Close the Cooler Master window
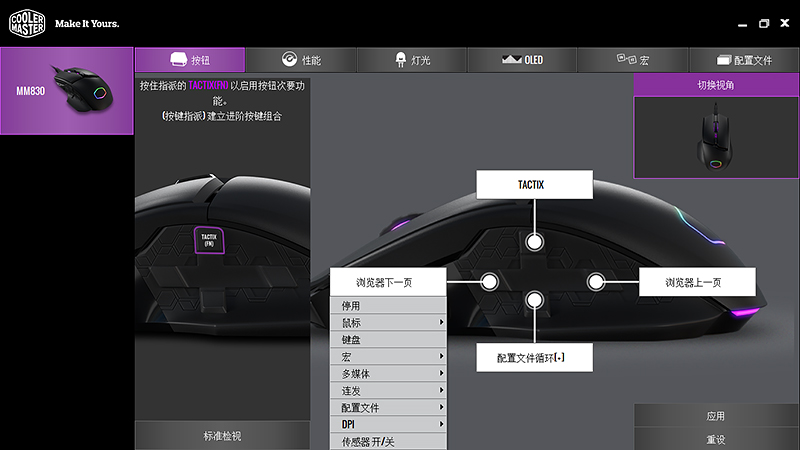800x450 pixels. click(785, 23)
